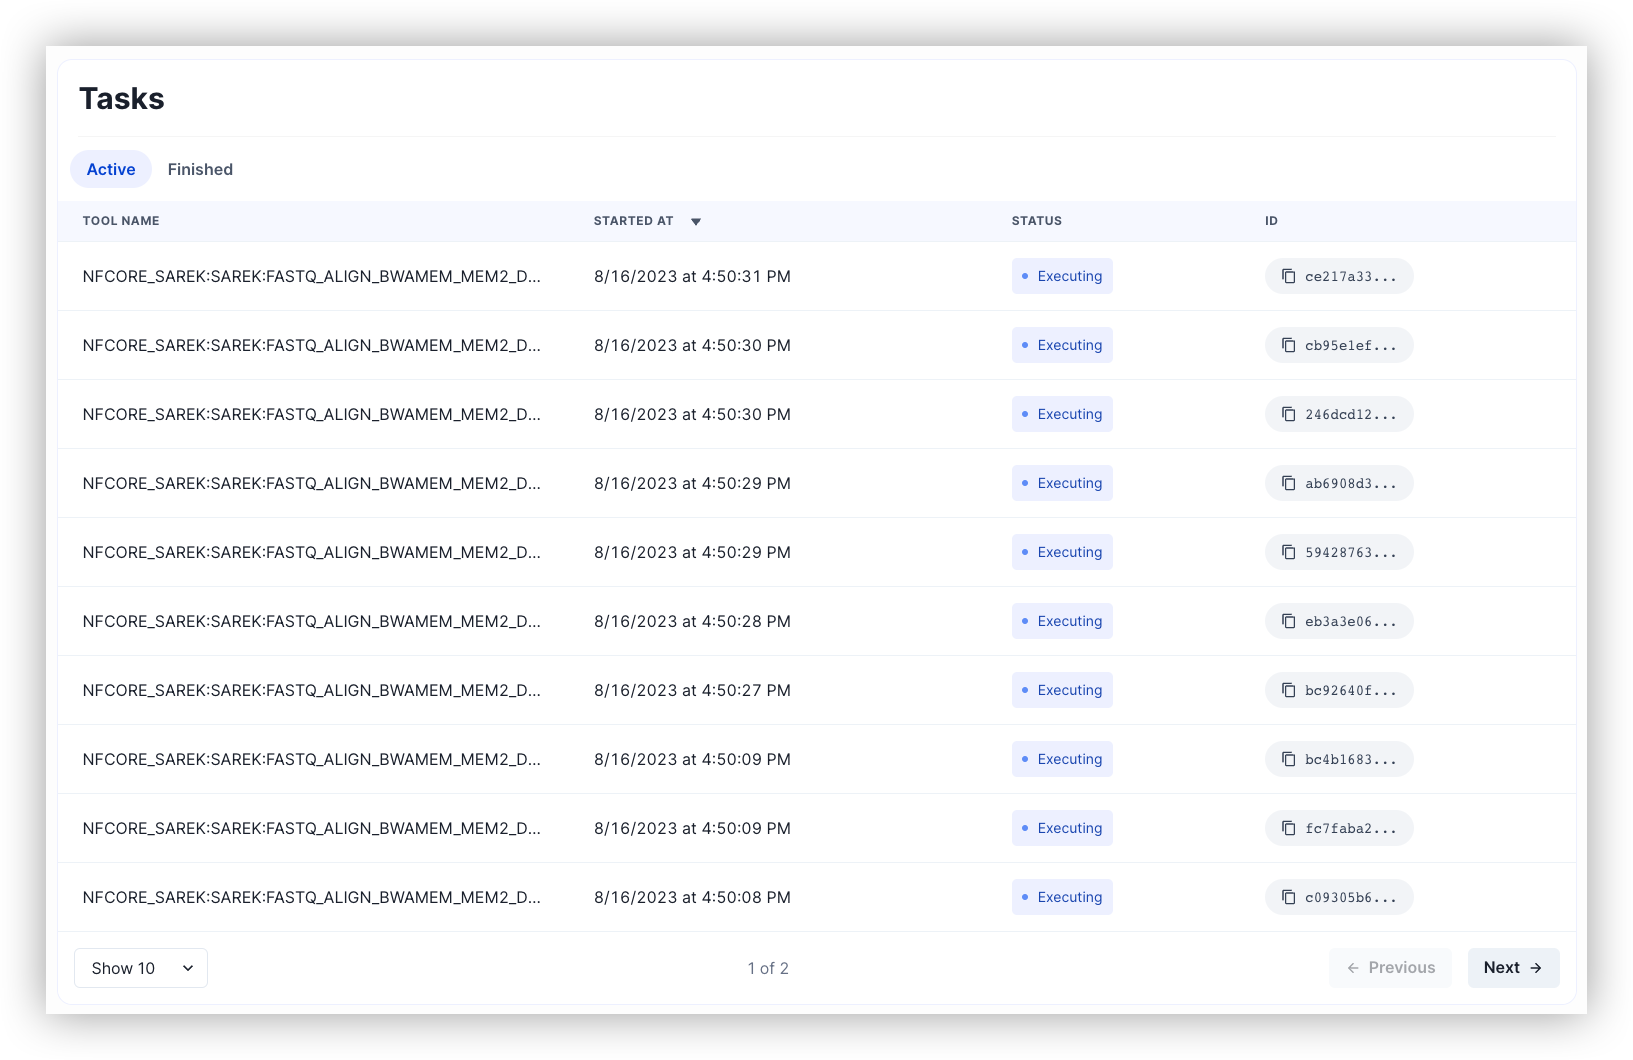Viewport: 1633px width, 1060px height.
Task: Click the Status column header
Action: click(x=1036, y=221)
